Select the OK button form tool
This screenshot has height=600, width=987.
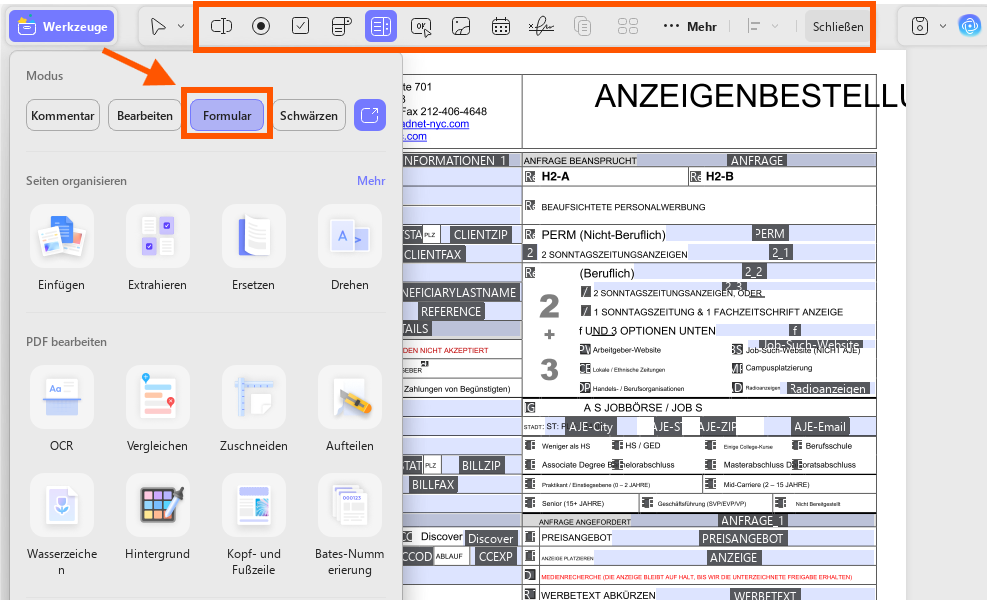tap(420, 26)
